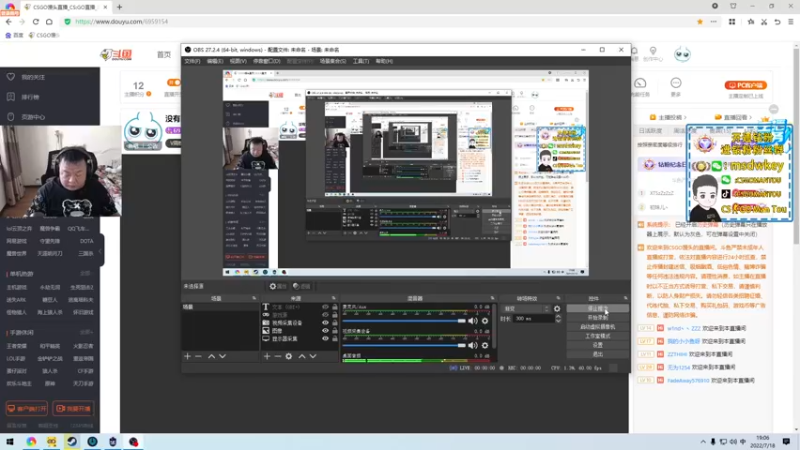Open the Windows Start menu

[10, 441]
